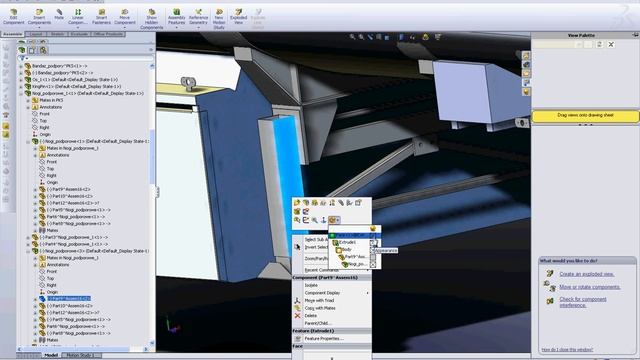The height and width of the screenshot is (360, 640).
Task: Click Zoom to Area in view toolbar
Action: coord(361,37)
